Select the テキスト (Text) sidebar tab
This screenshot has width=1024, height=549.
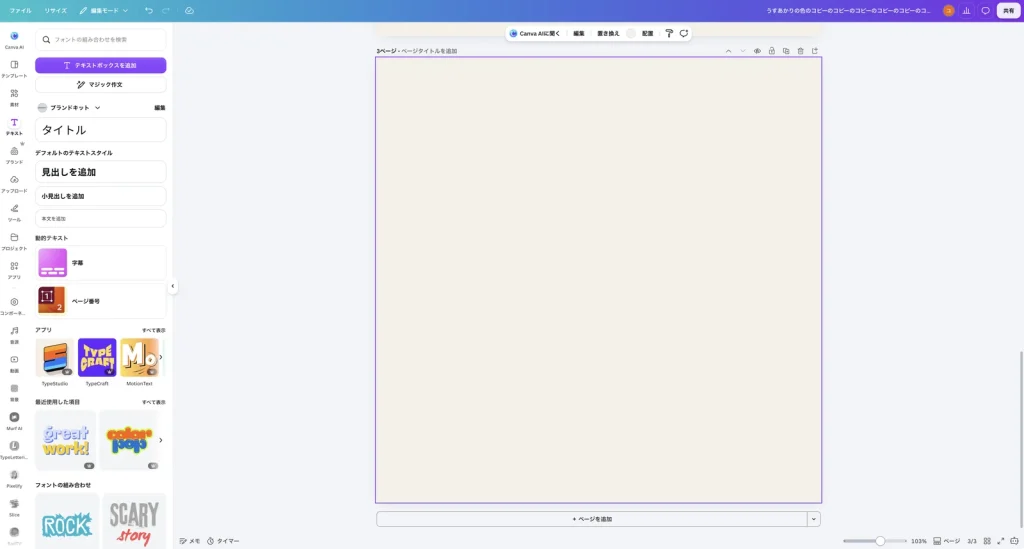14,126
